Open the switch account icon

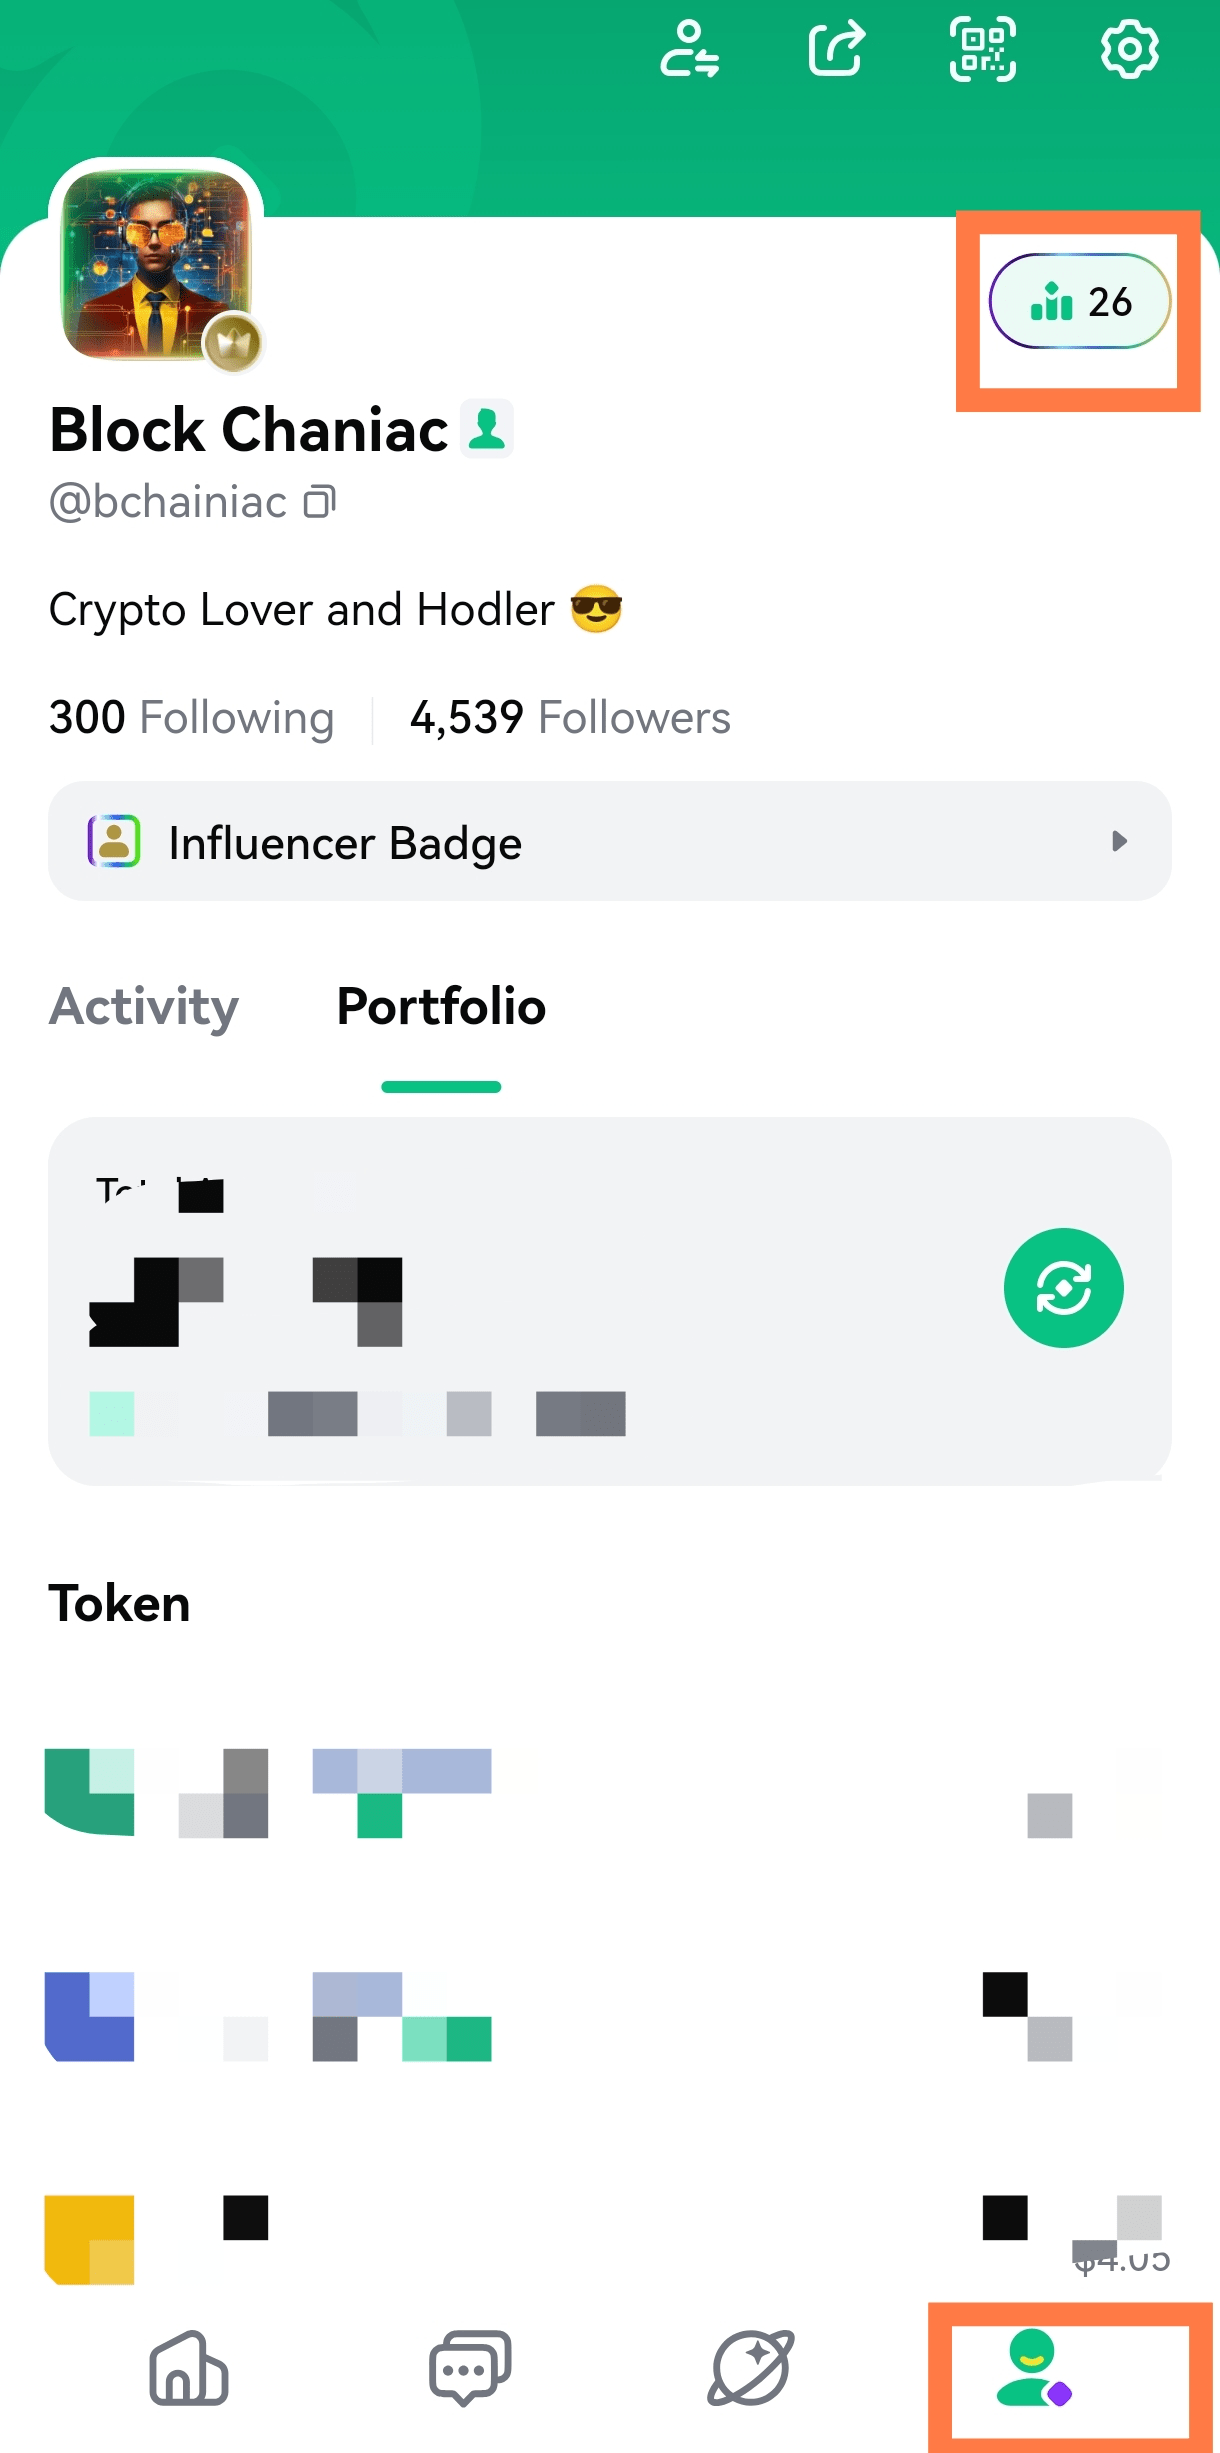point(690,49)
